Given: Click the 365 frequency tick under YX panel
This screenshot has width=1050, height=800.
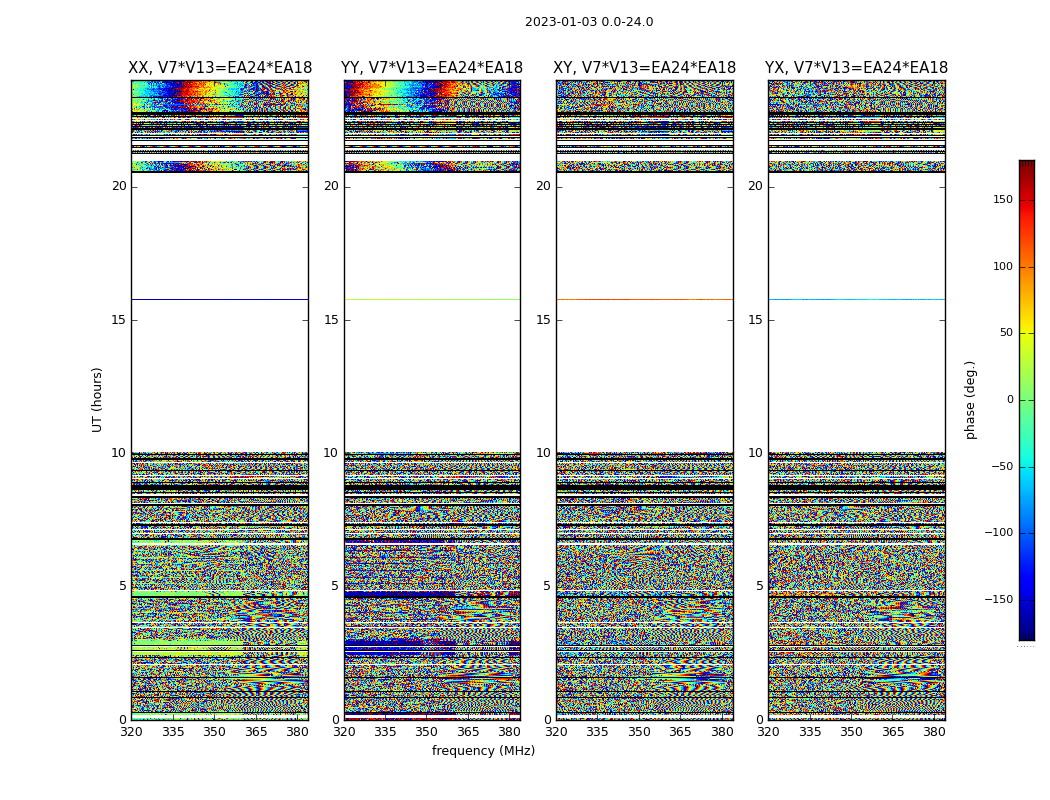Looking at the screenshot, I should click(893, 732).
